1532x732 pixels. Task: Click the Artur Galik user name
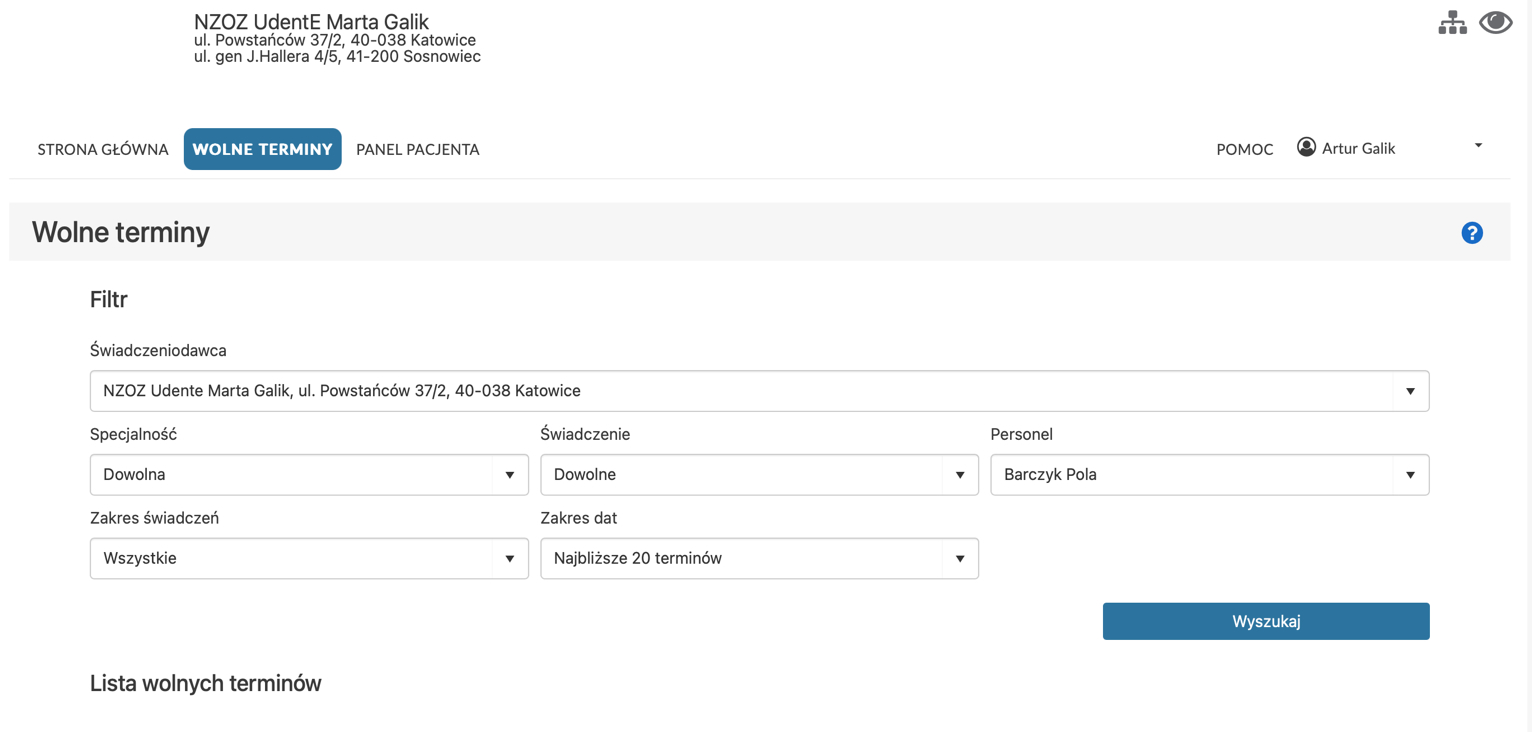[x=1358, y=148]
